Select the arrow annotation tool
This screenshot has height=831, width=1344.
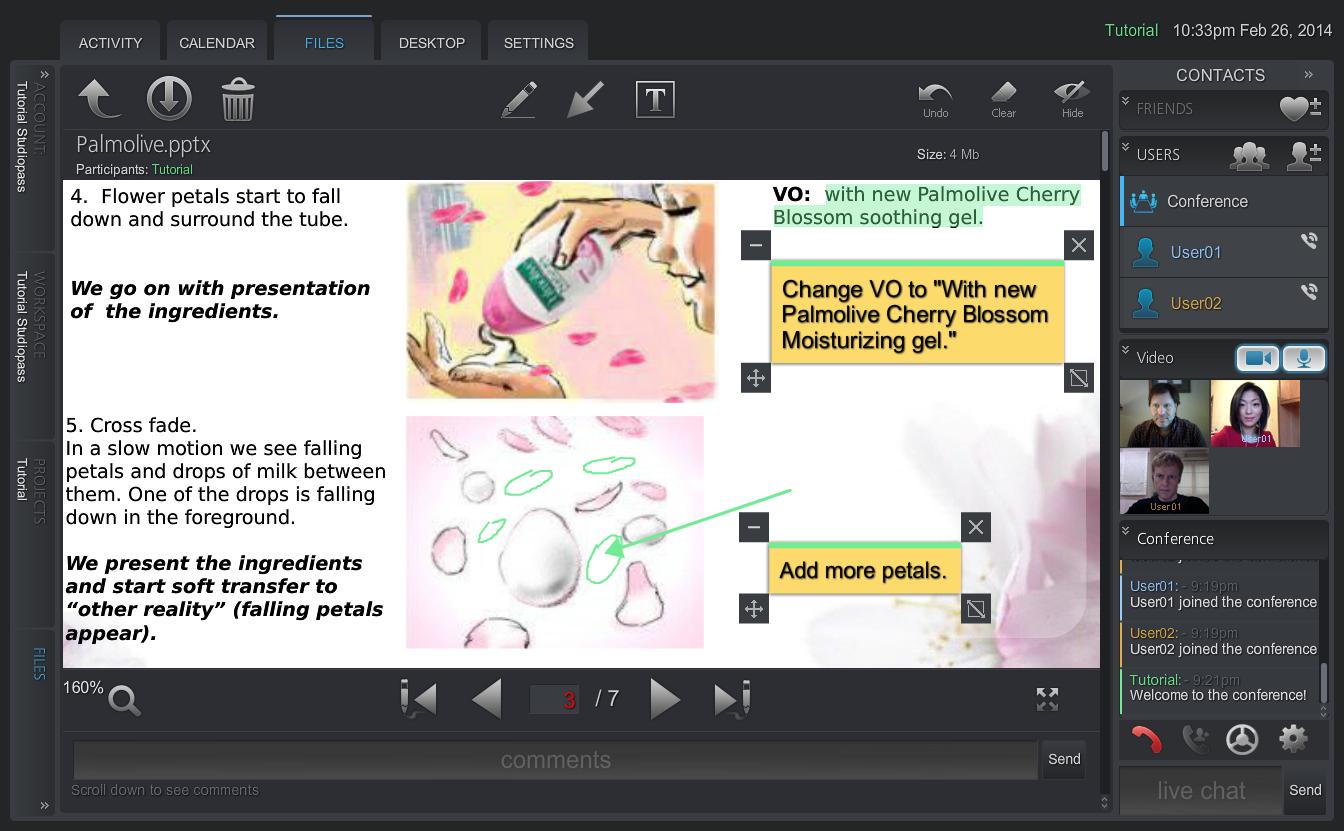[x=585, y=100]
